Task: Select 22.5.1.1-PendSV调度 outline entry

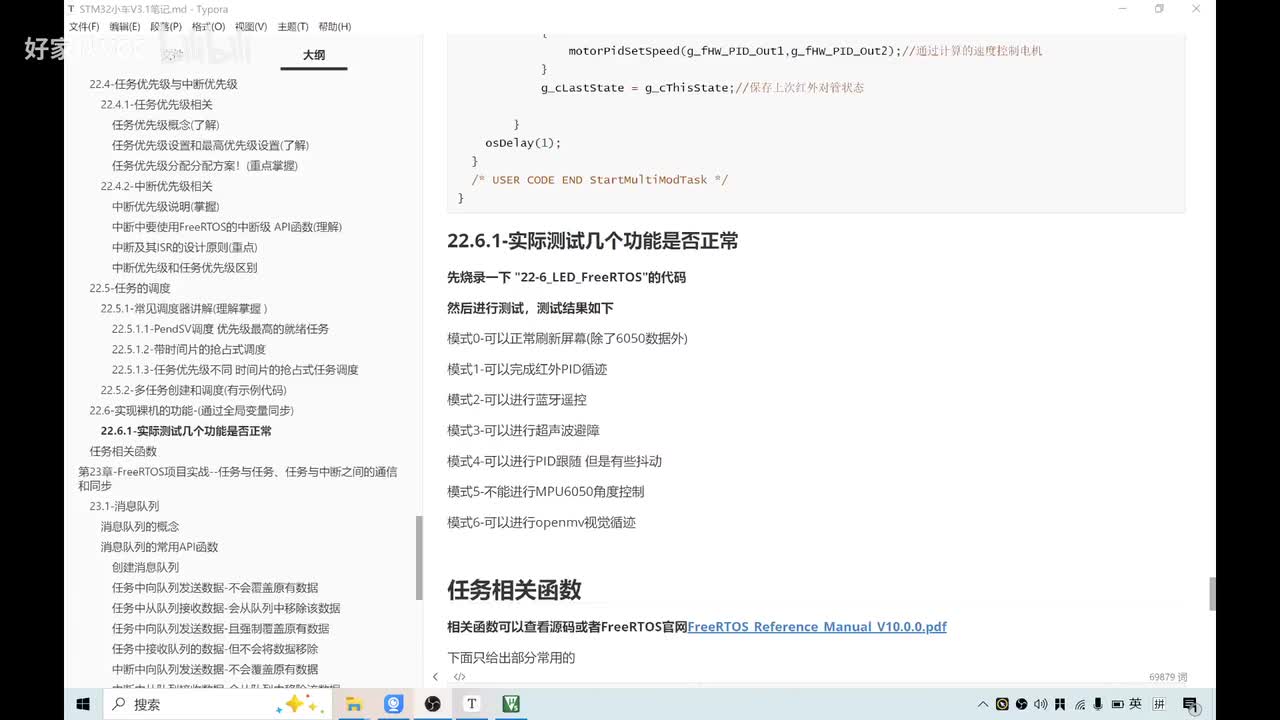Action: [x=220, y=329]
